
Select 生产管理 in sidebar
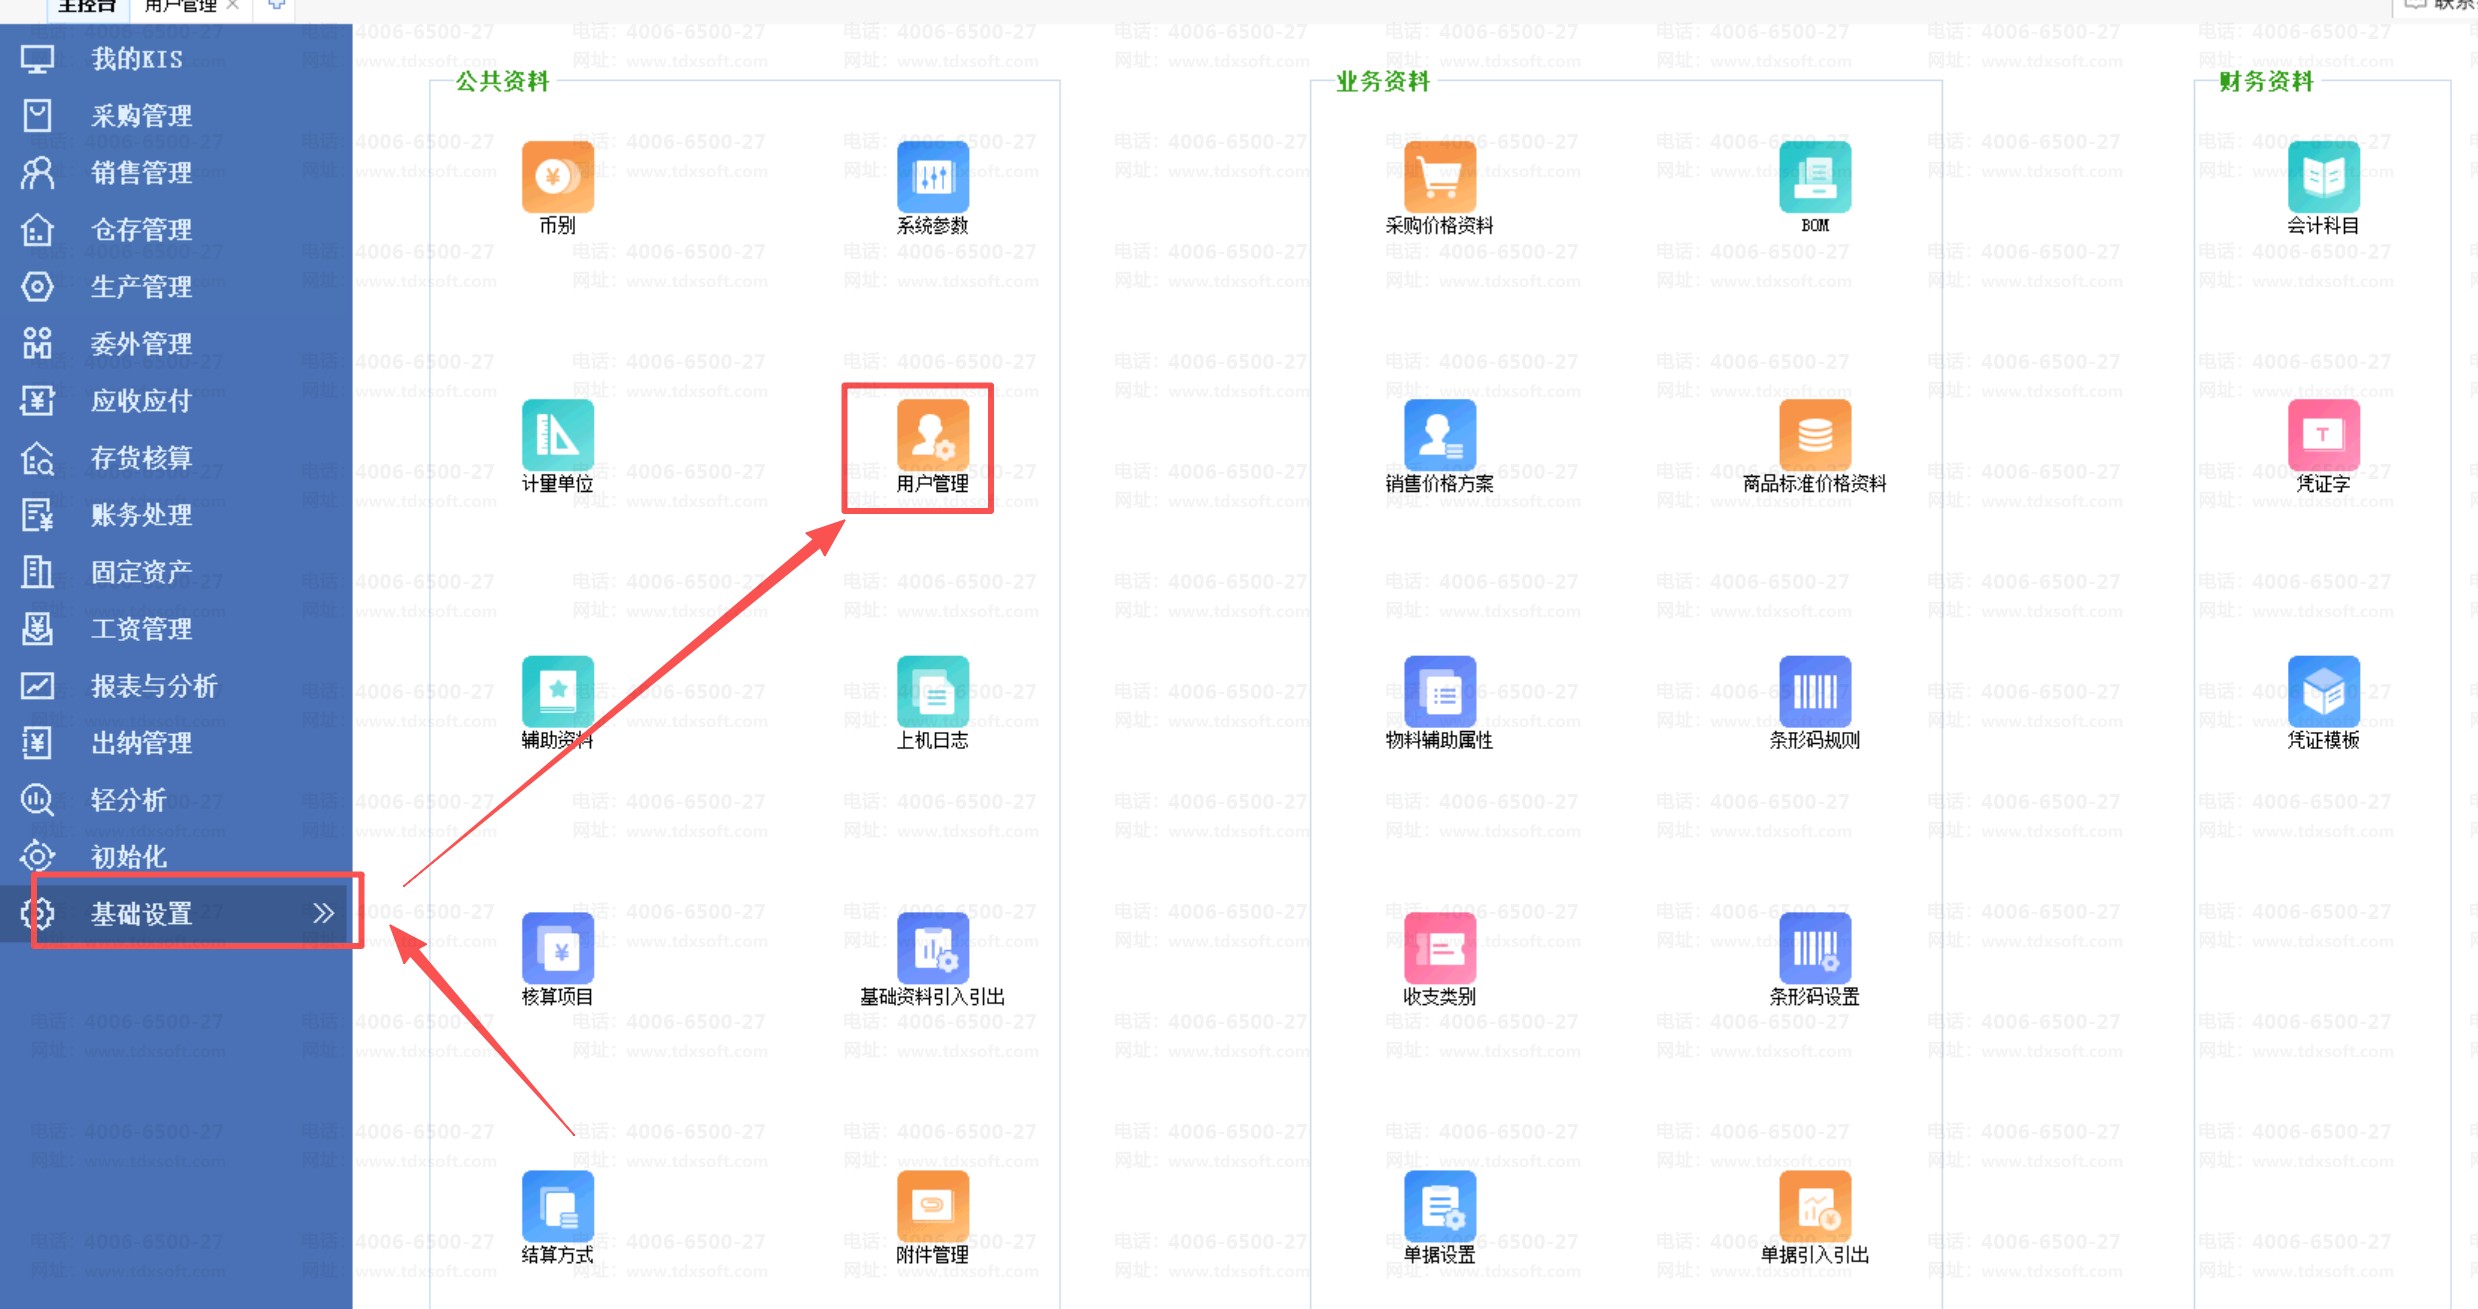[176, 287]
